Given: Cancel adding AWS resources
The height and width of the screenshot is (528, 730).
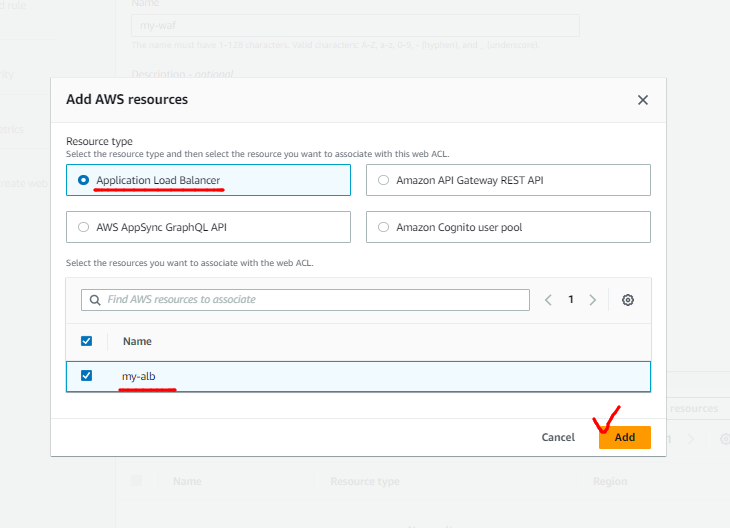Looking at the screenshot, I should coord(558,437).
